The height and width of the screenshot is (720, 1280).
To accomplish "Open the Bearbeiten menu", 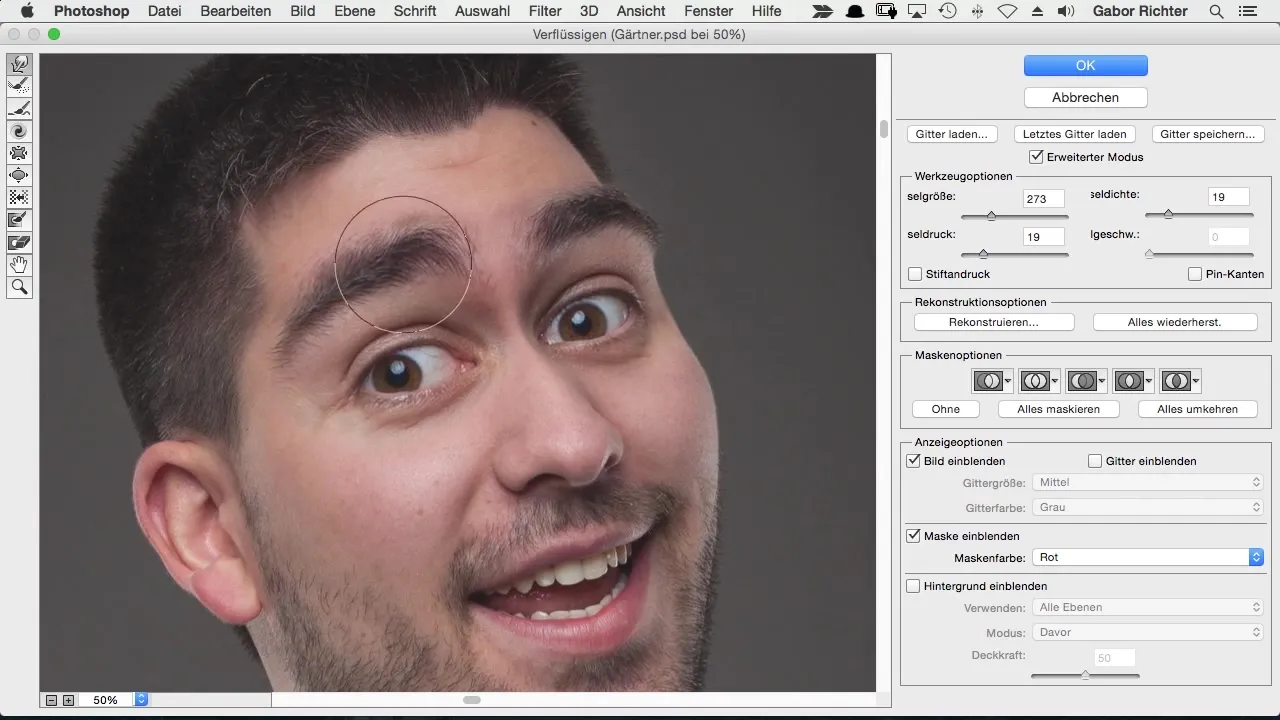I will (236, 11).
